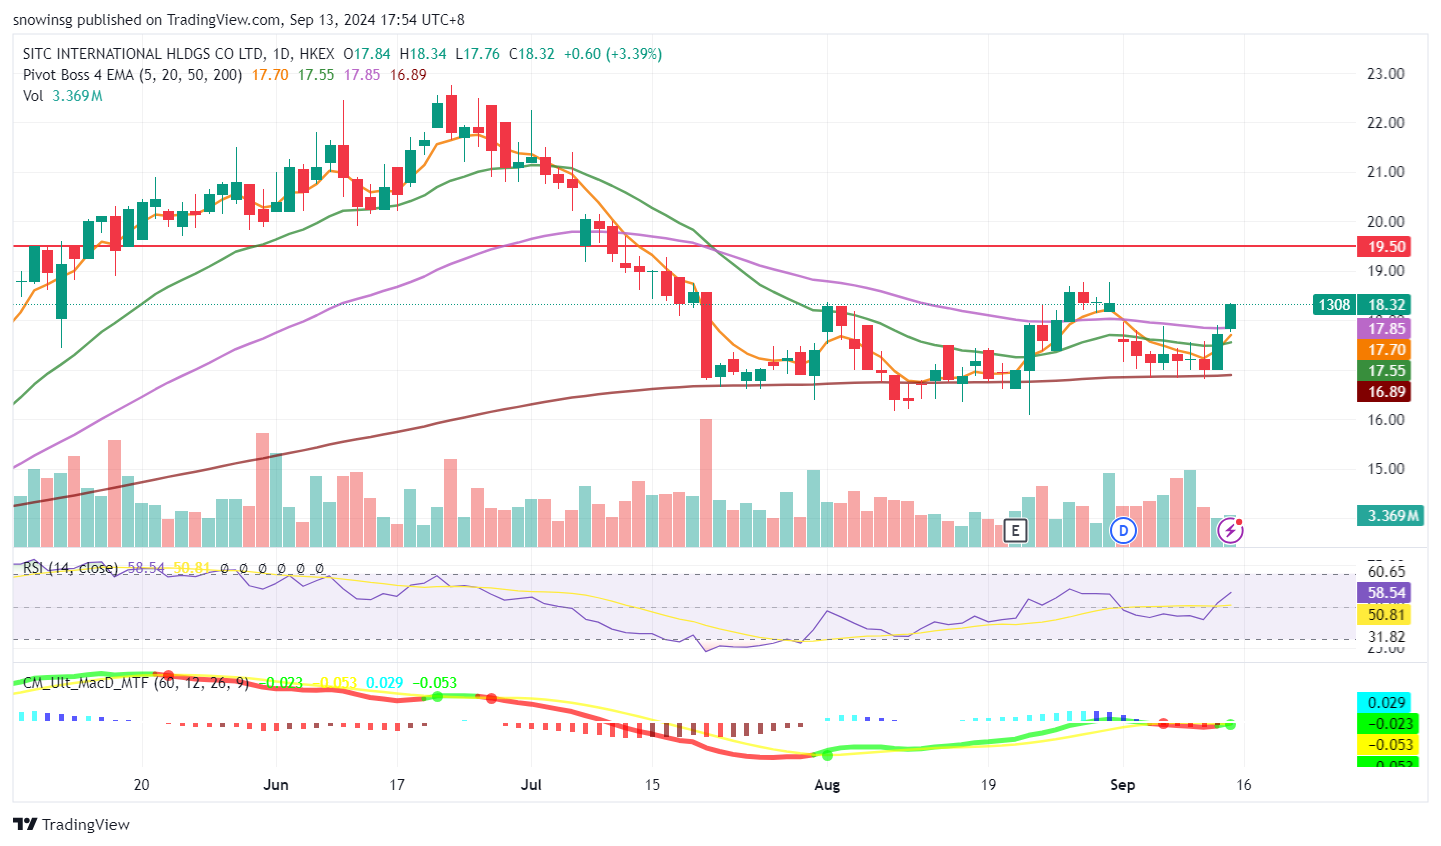
Task: Select the CM_Ult_MacD_MTF indicator legend
Action: click(x=135, y=683)
